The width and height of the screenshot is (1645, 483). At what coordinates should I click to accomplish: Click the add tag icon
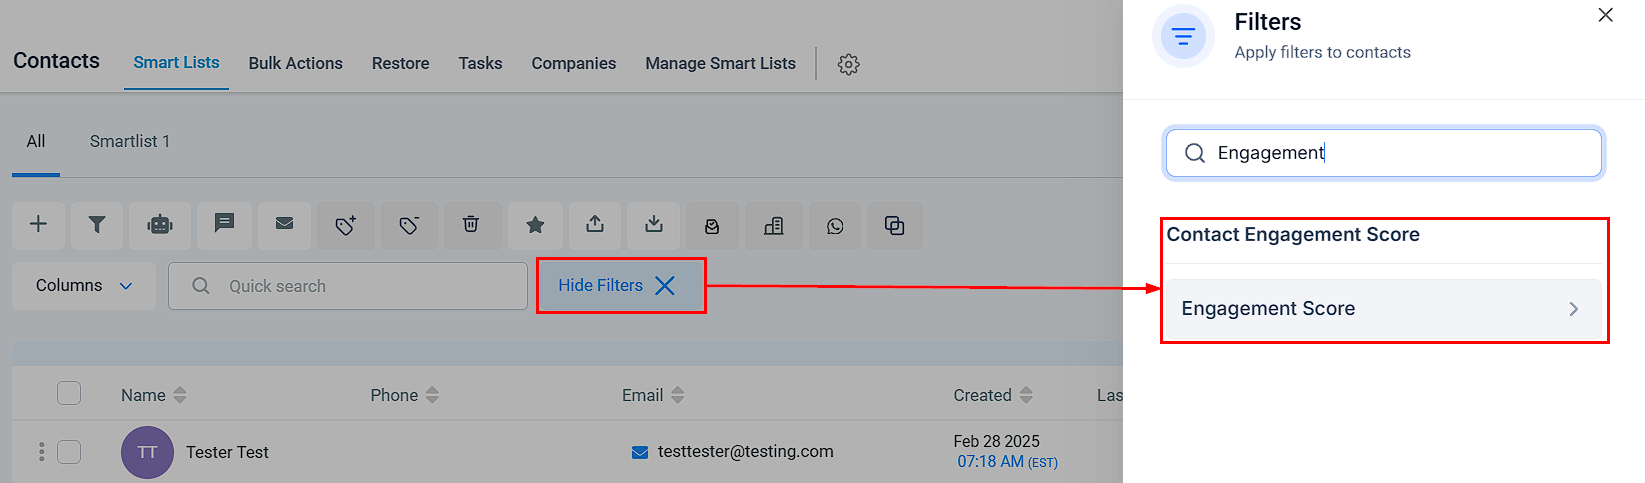tap(346, 226)
